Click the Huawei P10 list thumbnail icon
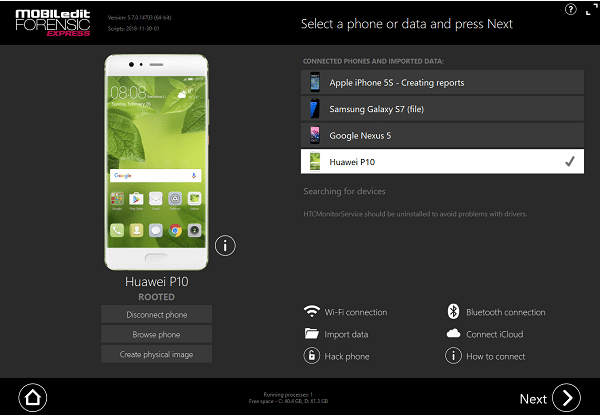Image resolution: width=600 pixels, height=415 pixels. (x=315, y=161)
